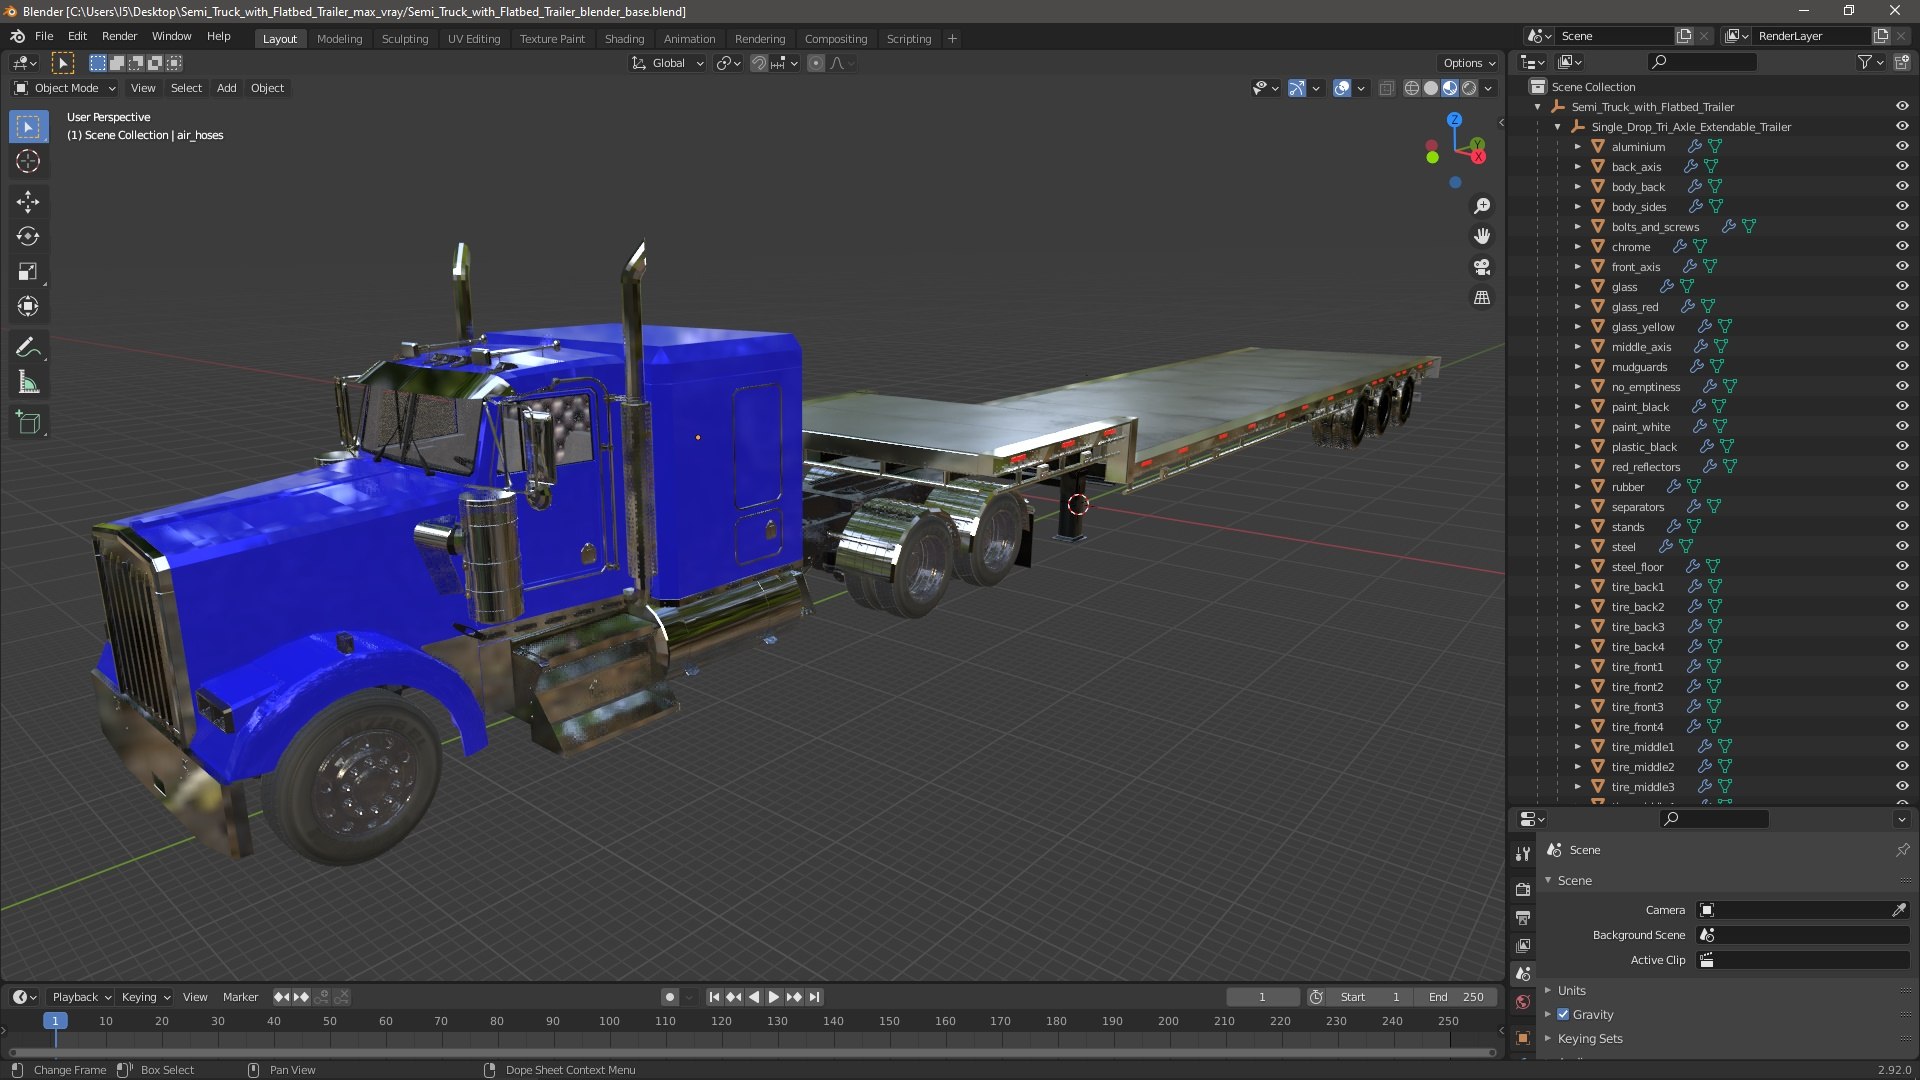Open the Options dropdown
This screenshot has width=1920, height=1080.
pyautogui.click(x=1469, y=63)
